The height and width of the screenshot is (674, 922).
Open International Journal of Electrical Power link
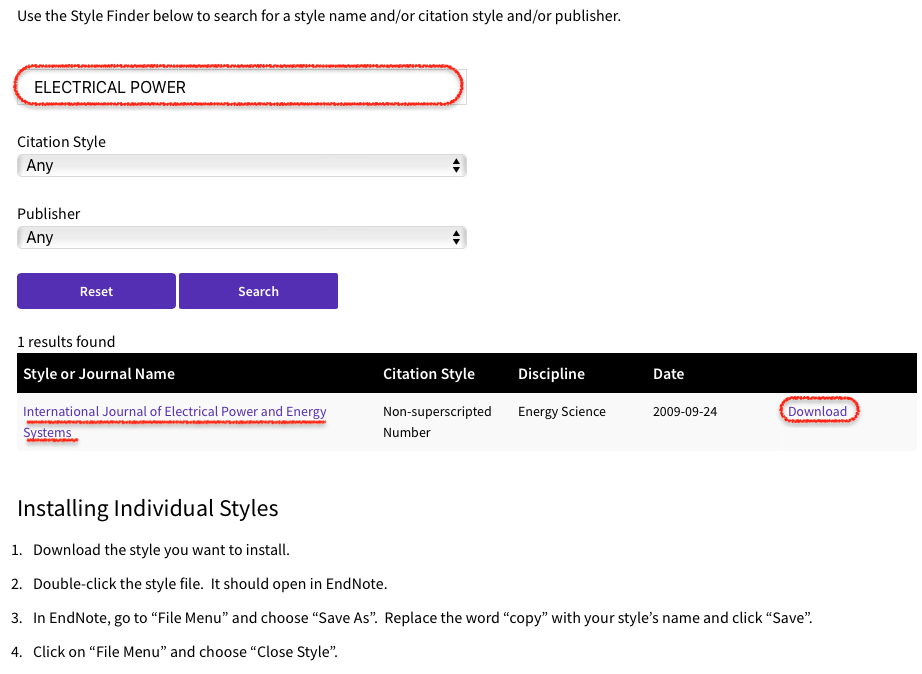point(175,422)
